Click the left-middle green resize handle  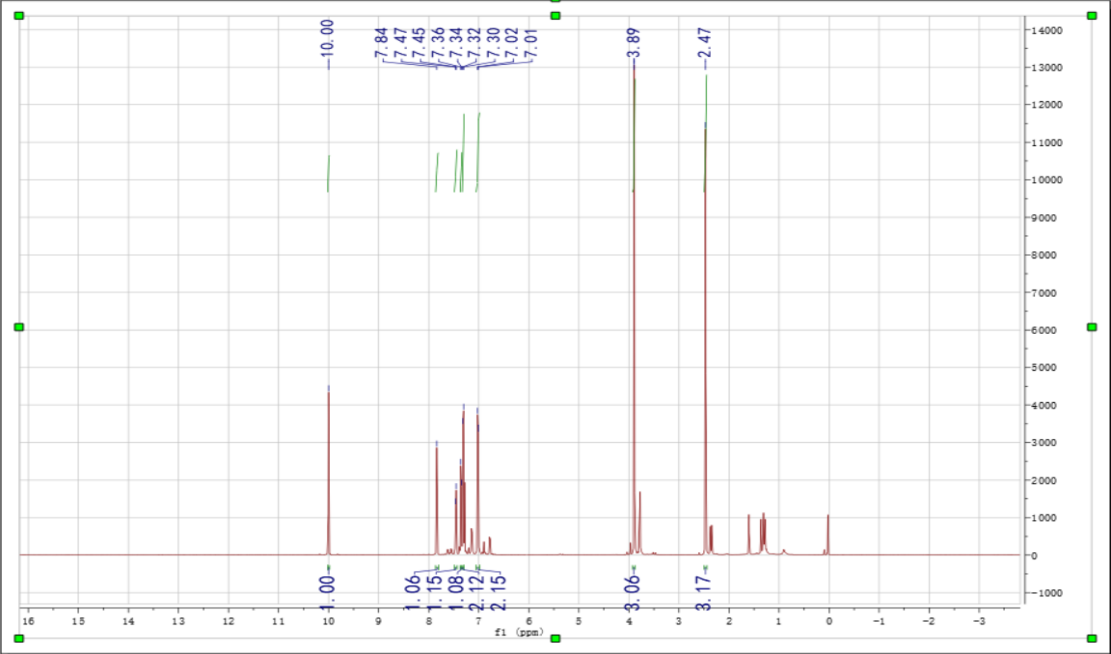point(18,327)
